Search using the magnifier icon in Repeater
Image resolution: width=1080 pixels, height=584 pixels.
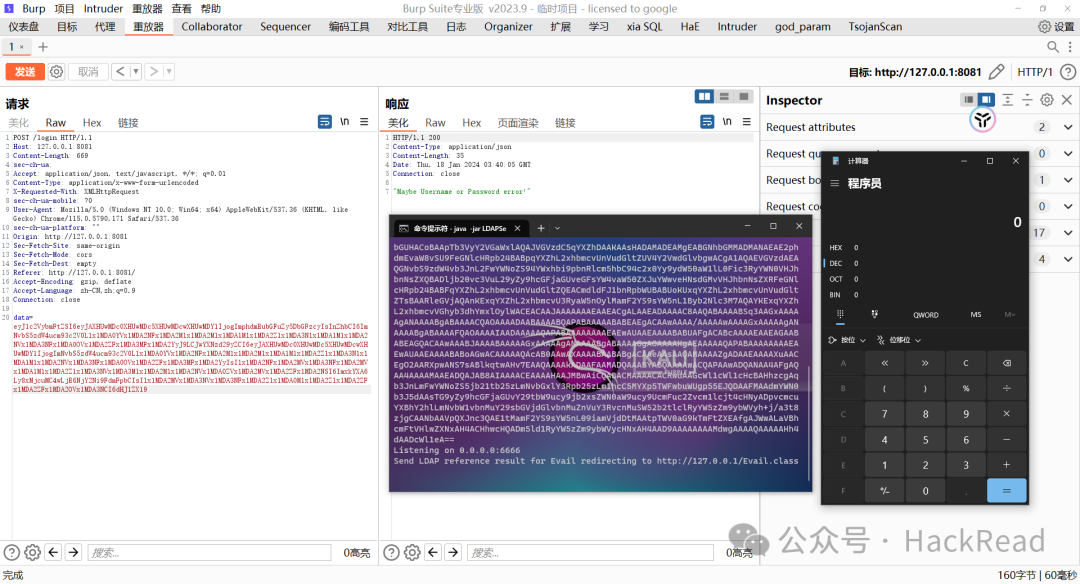tap(1052, 47)
